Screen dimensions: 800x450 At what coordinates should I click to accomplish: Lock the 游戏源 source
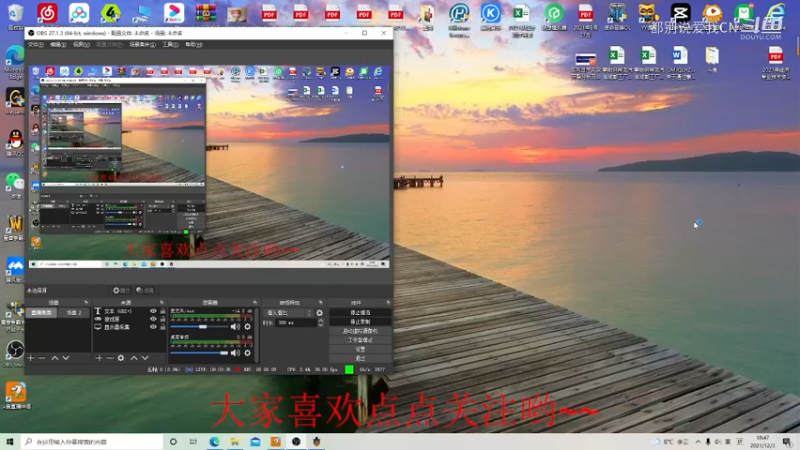(162, 319)
